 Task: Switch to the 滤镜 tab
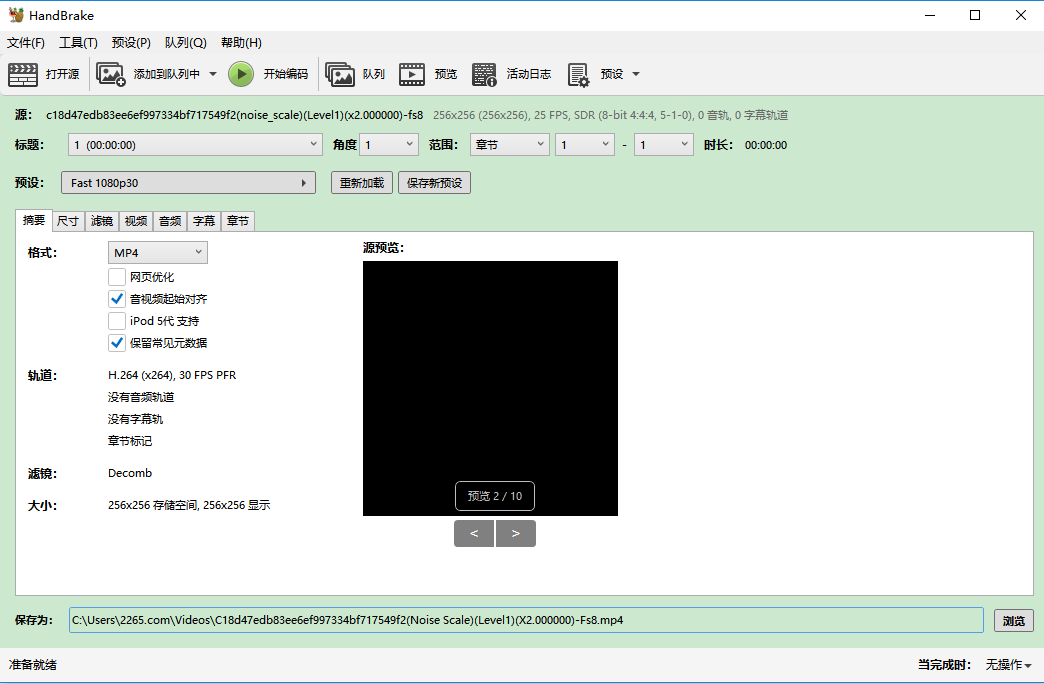coord(101,221)
